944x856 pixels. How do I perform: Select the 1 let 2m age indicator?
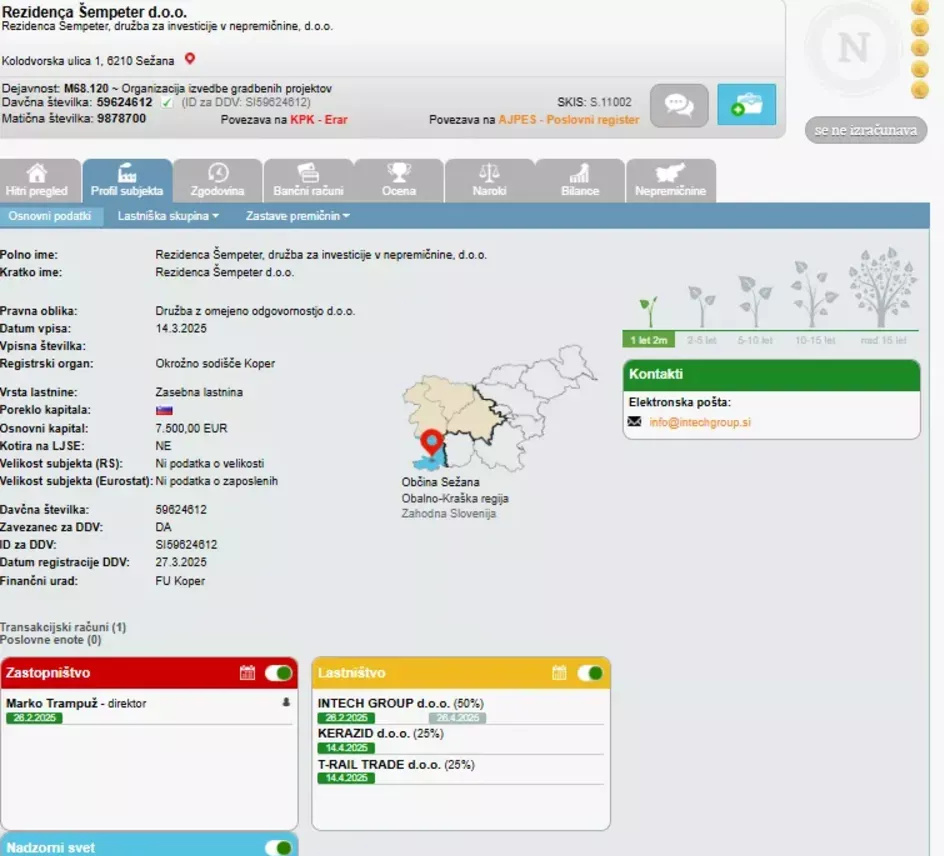(648, 340)
